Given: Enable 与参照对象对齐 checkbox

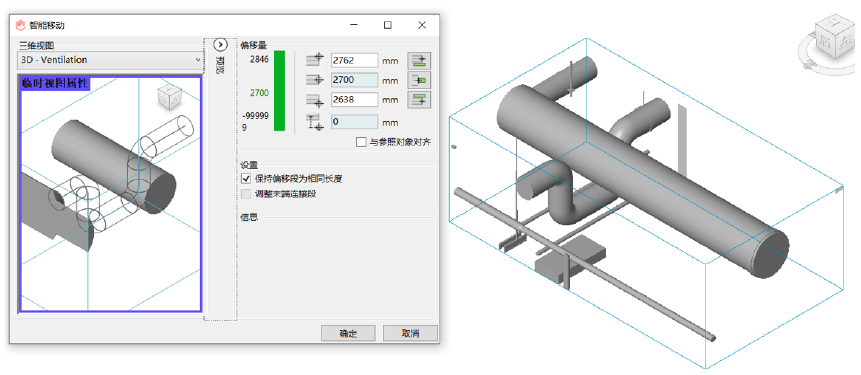Looking at the screenshot, I should pos(361,142).
